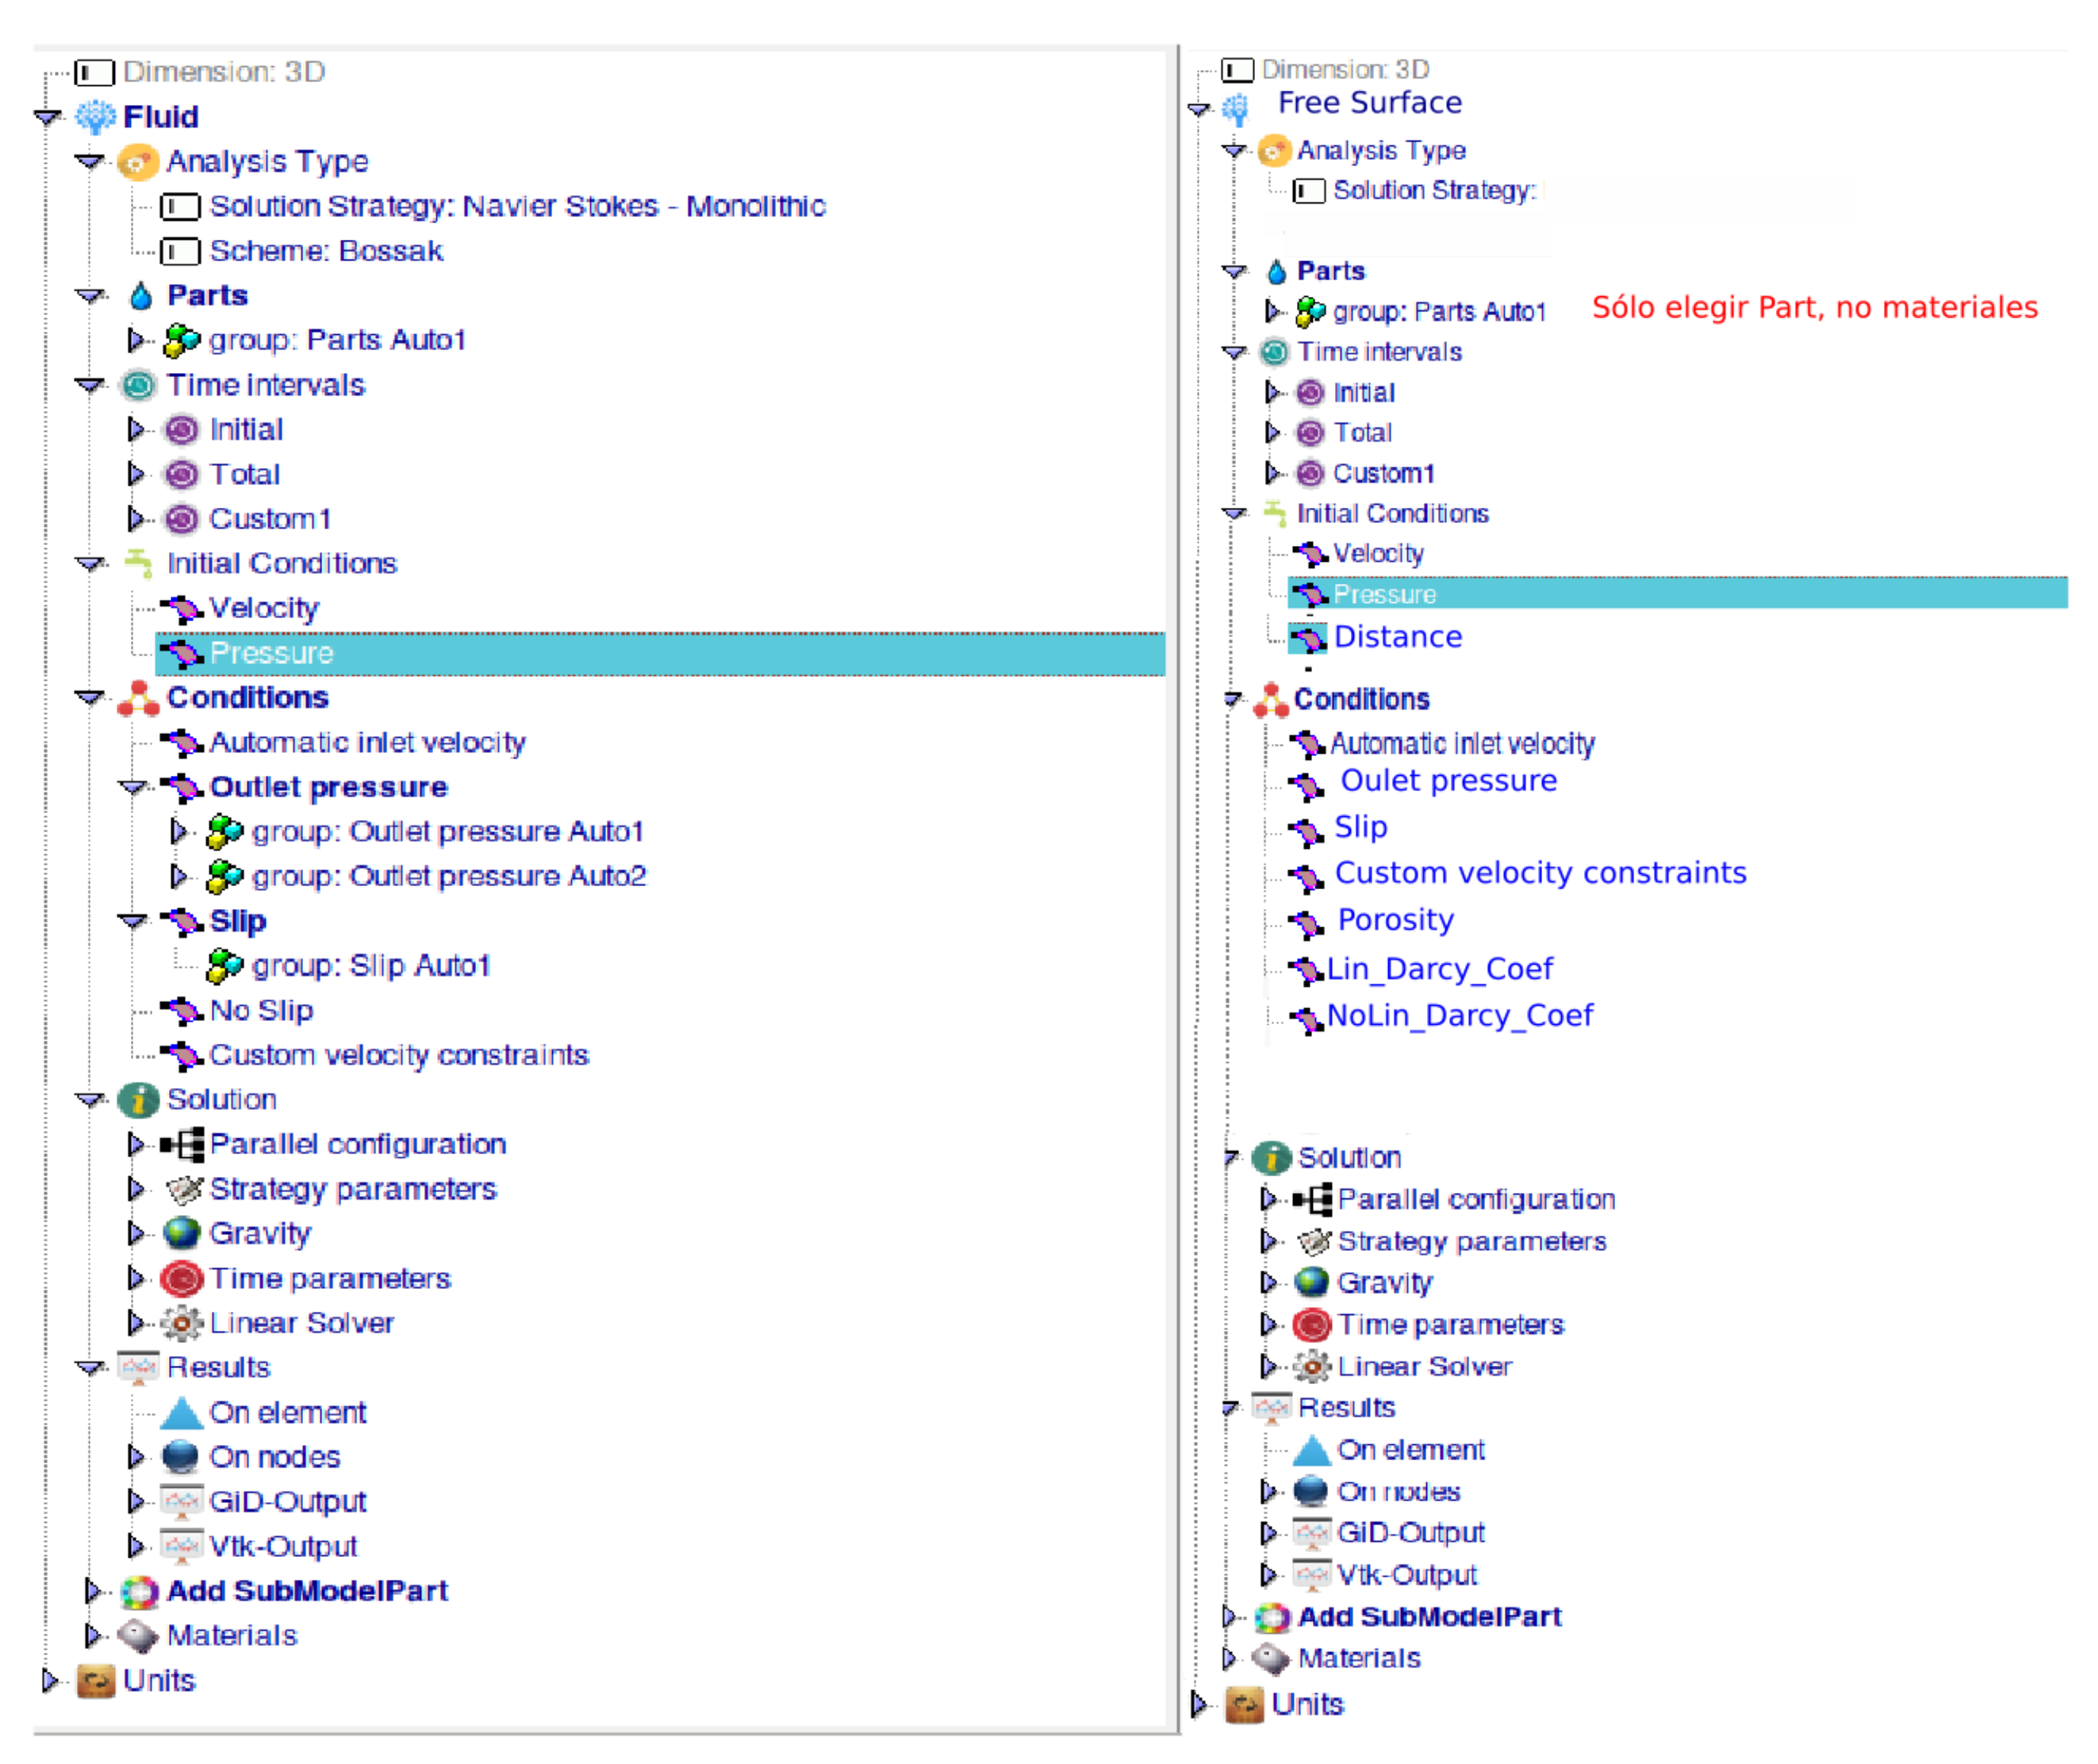Click the On element blue triangle icon in left tree
Image resolution: width=2098 pixels, height=1764 pixels.
(181, 1412)
